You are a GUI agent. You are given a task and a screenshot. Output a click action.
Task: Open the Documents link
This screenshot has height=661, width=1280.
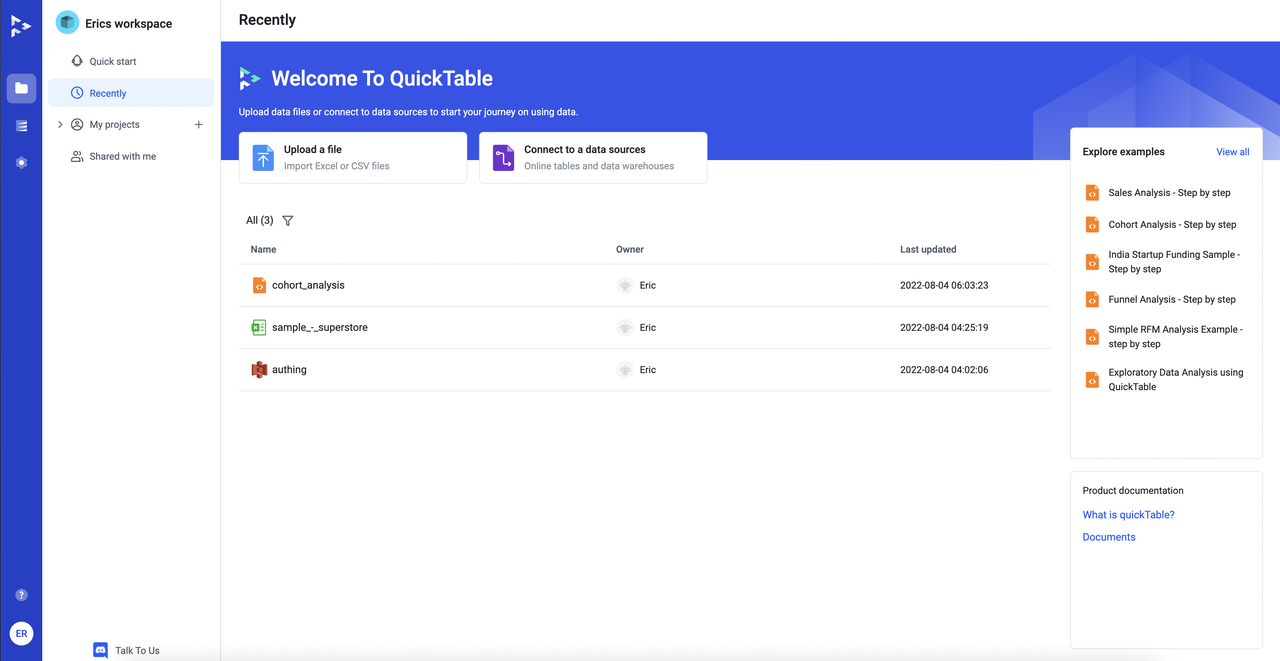pyautogui.click(x=1109, y=537)
